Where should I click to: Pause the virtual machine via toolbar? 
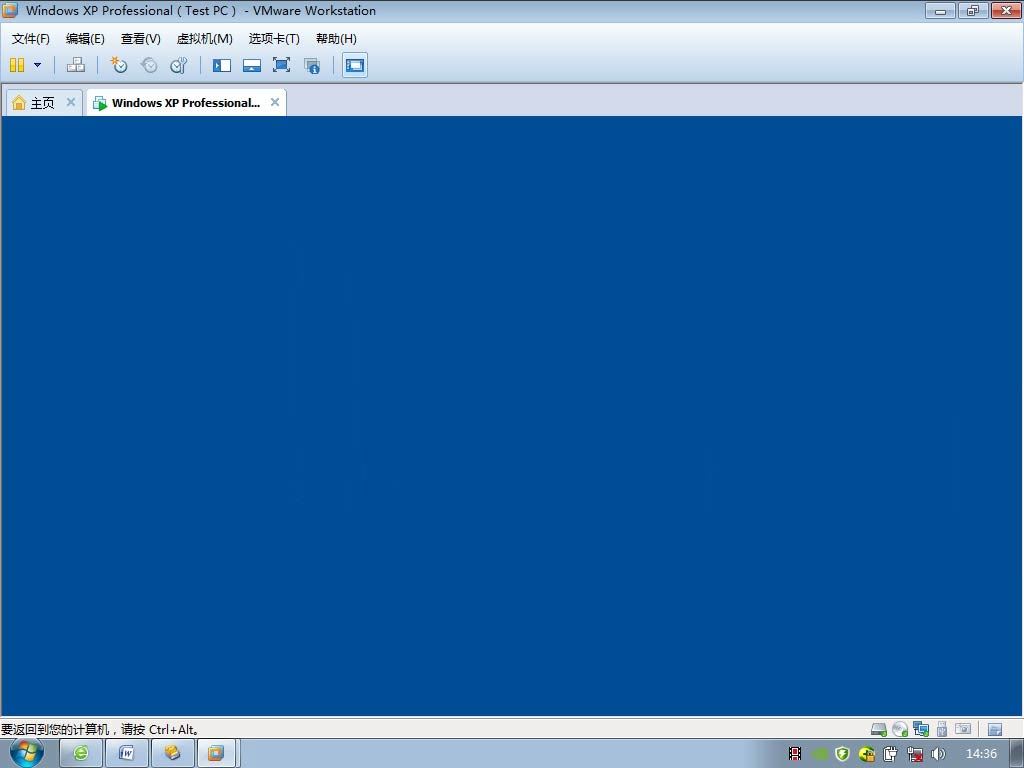(x=17, y=65)
